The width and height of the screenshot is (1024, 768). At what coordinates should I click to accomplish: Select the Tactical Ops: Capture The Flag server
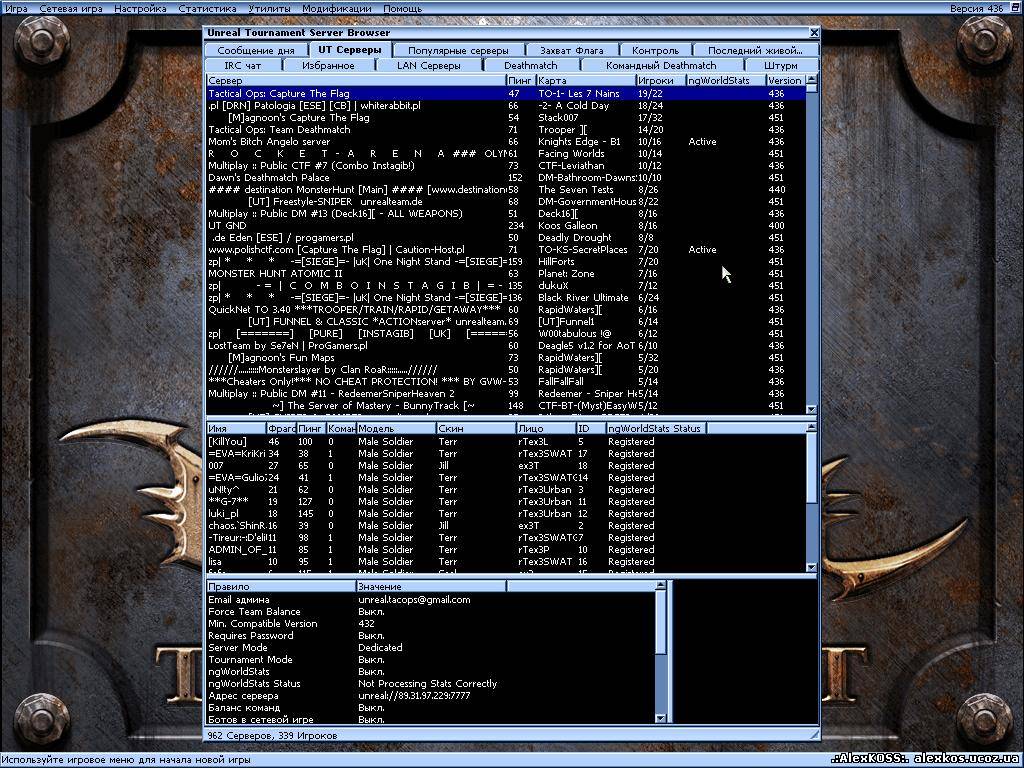tap(506, 93)
